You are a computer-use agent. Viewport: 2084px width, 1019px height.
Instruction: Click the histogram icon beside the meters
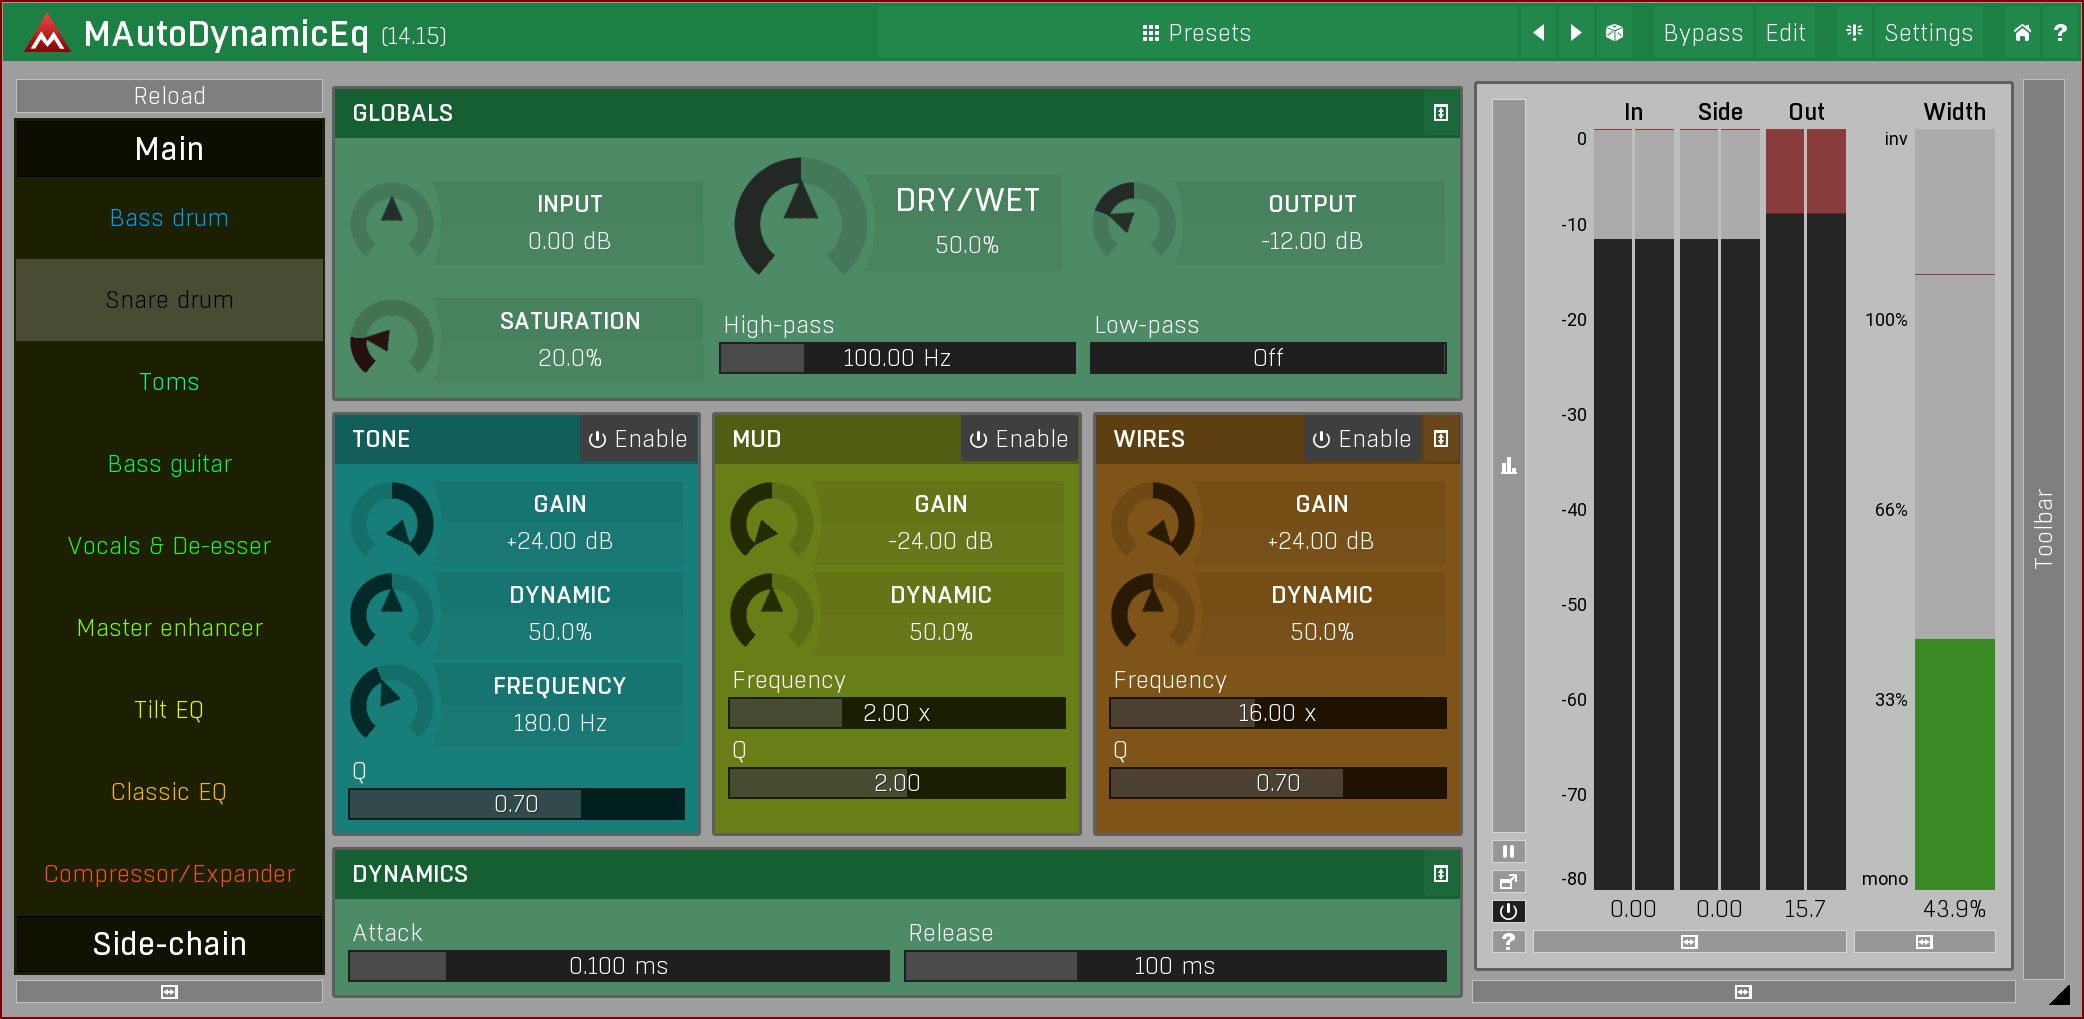(x=1509, y=466)
